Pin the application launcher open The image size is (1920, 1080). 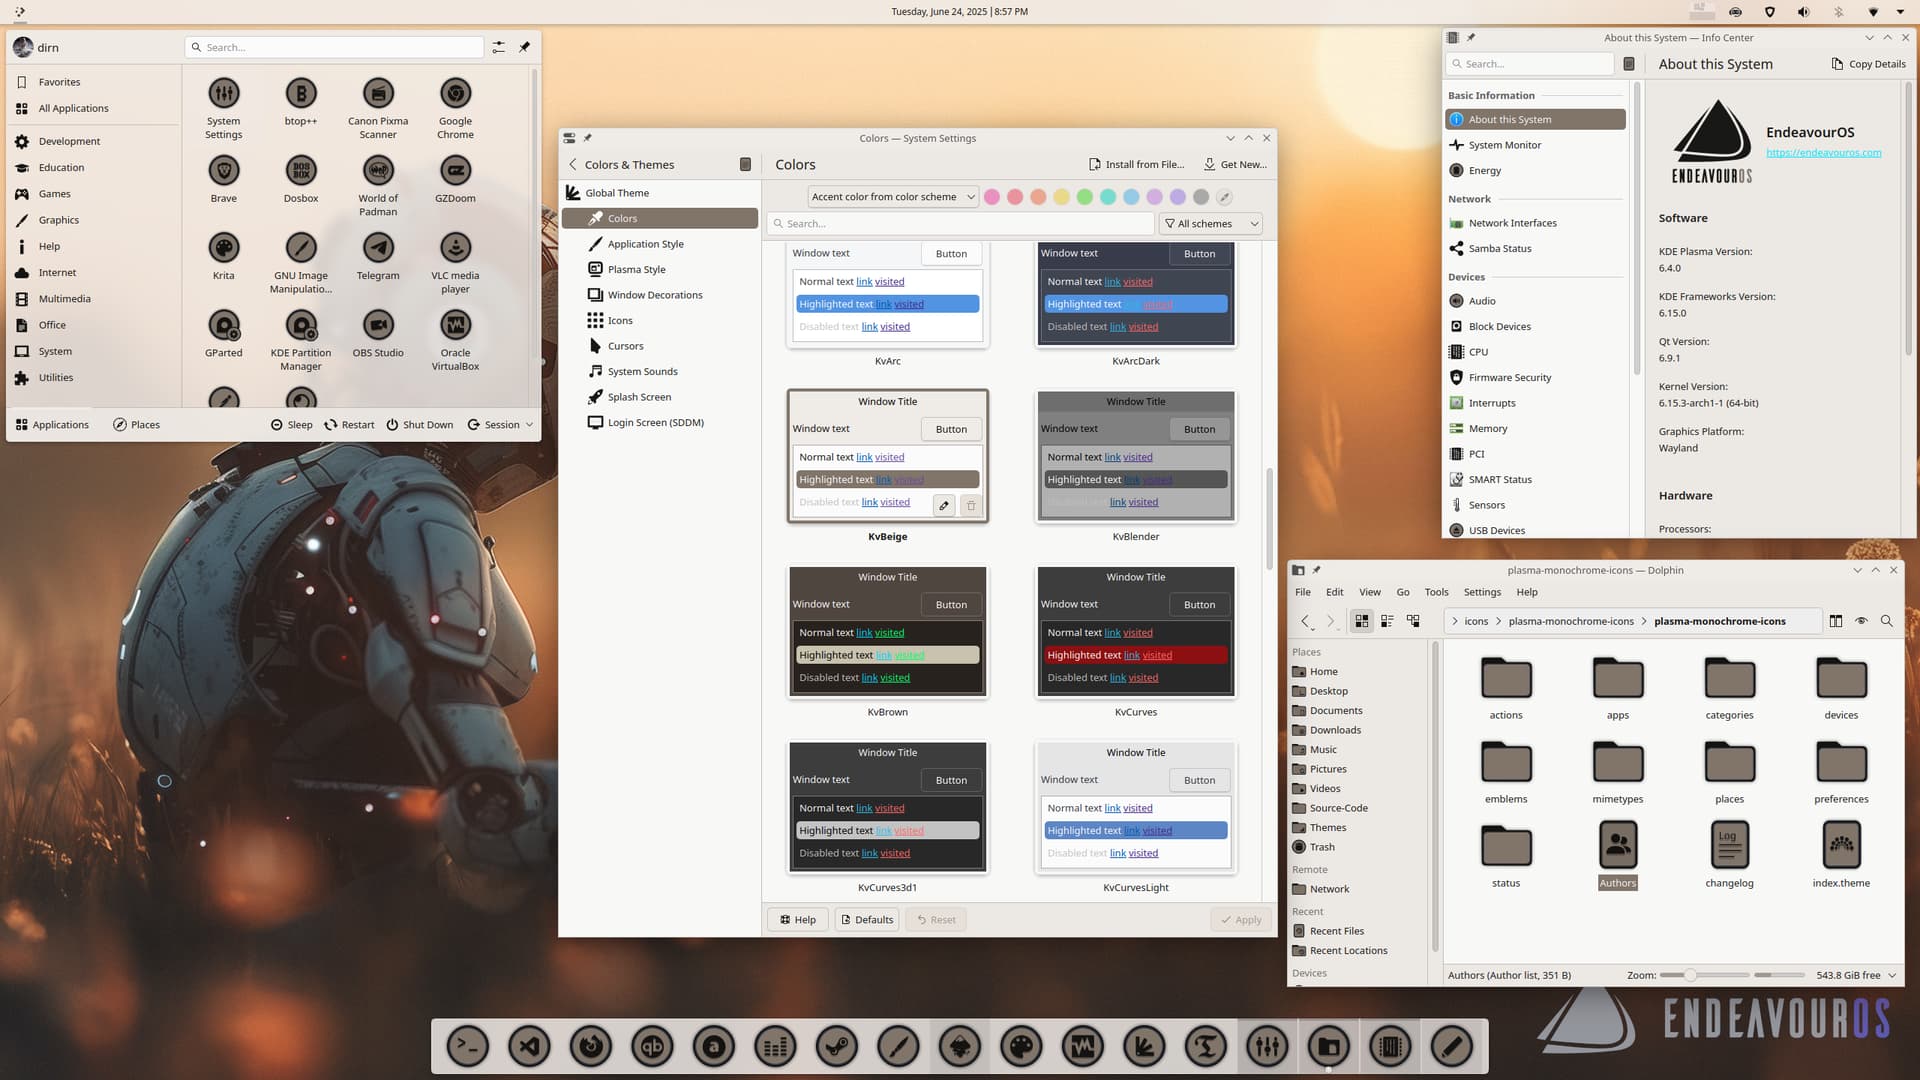[524, 47]
